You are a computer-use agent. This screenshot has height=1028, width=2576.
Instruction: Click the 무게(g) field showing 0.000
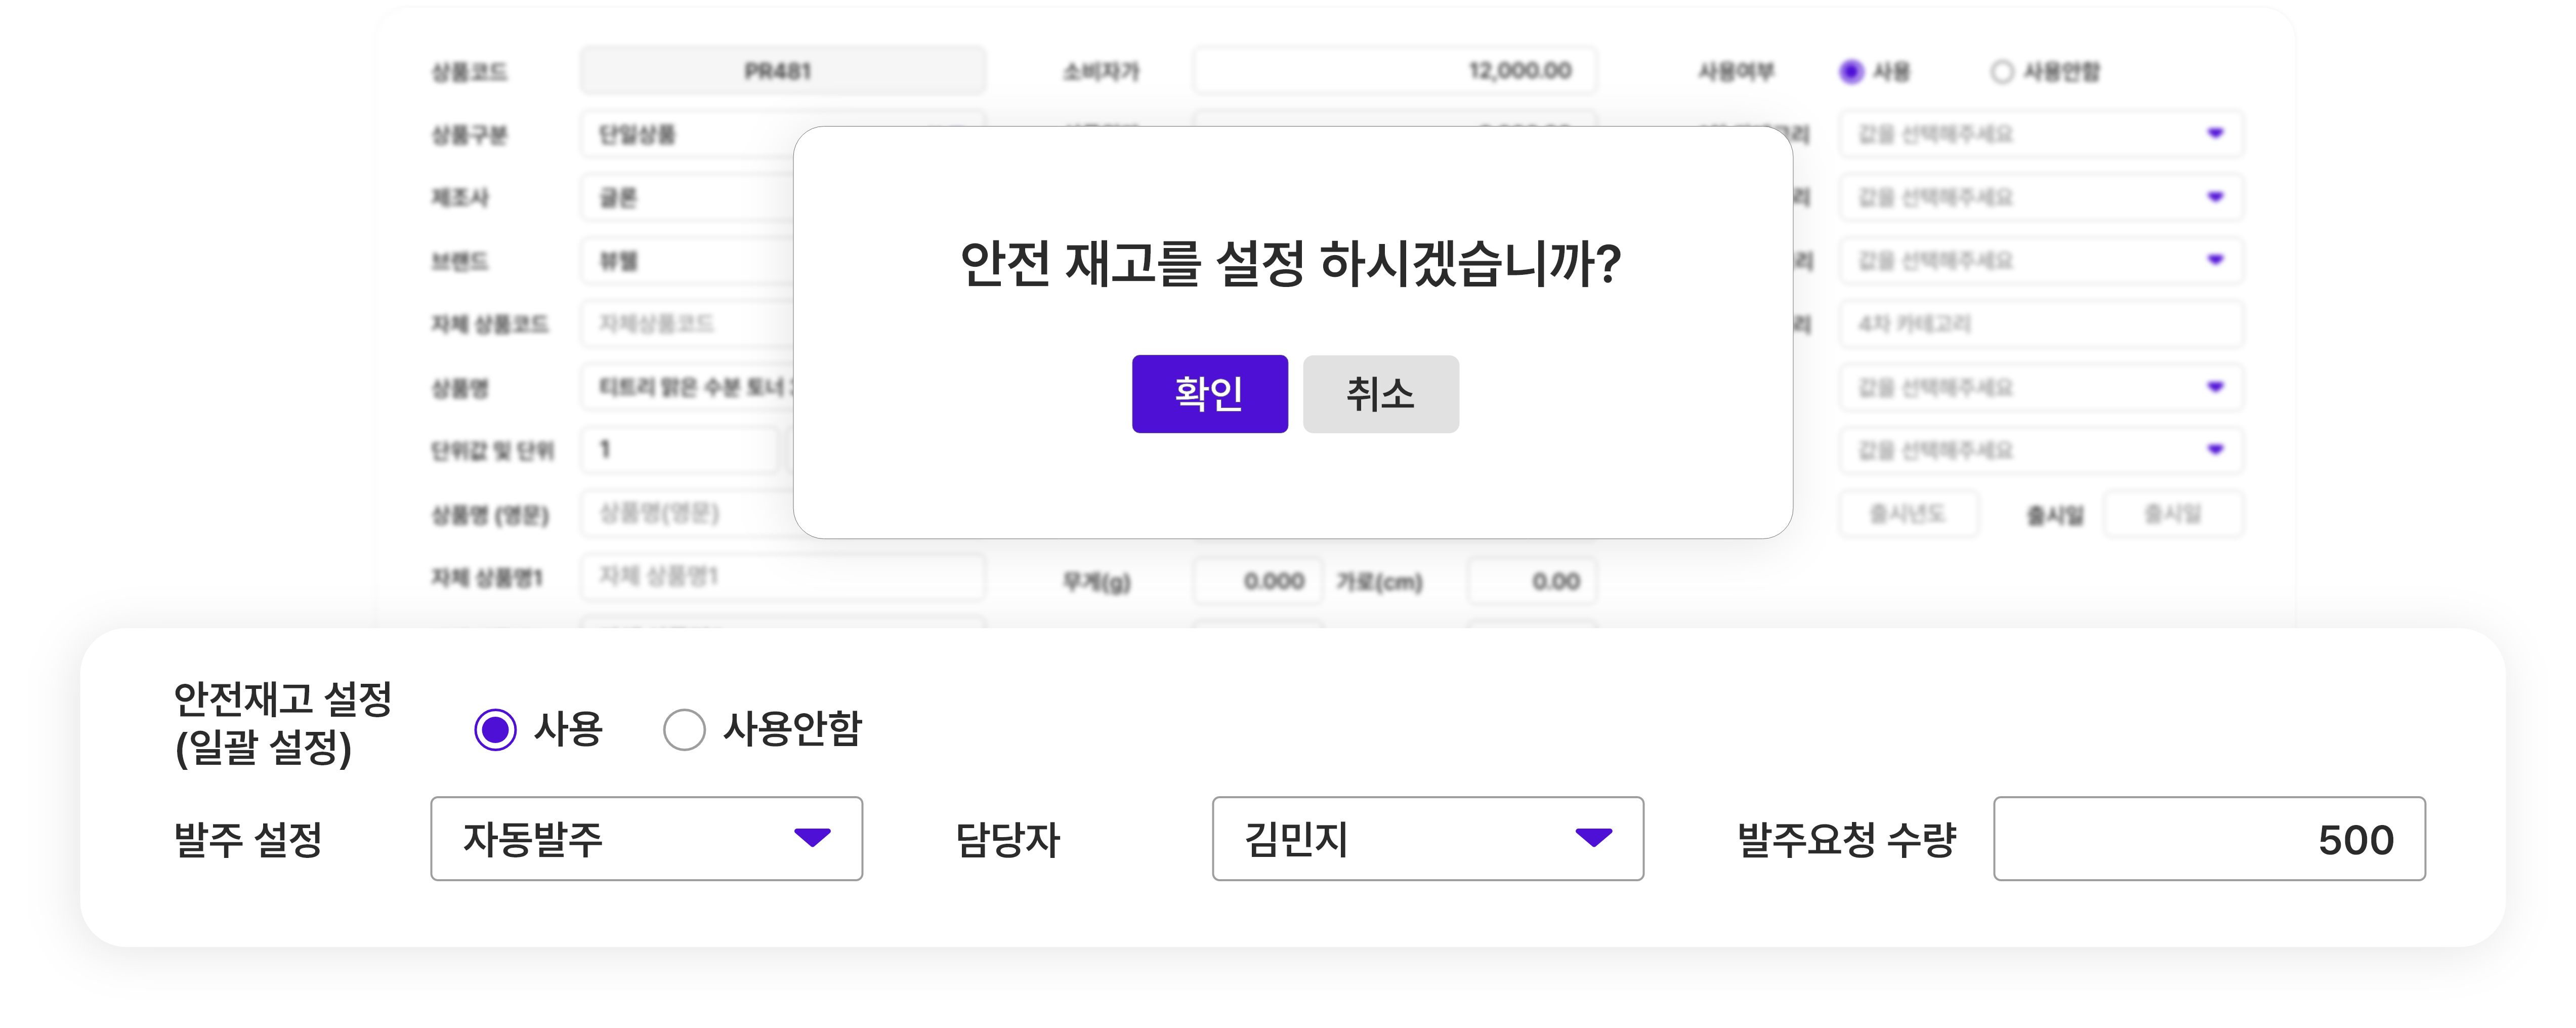point(1257,581)
